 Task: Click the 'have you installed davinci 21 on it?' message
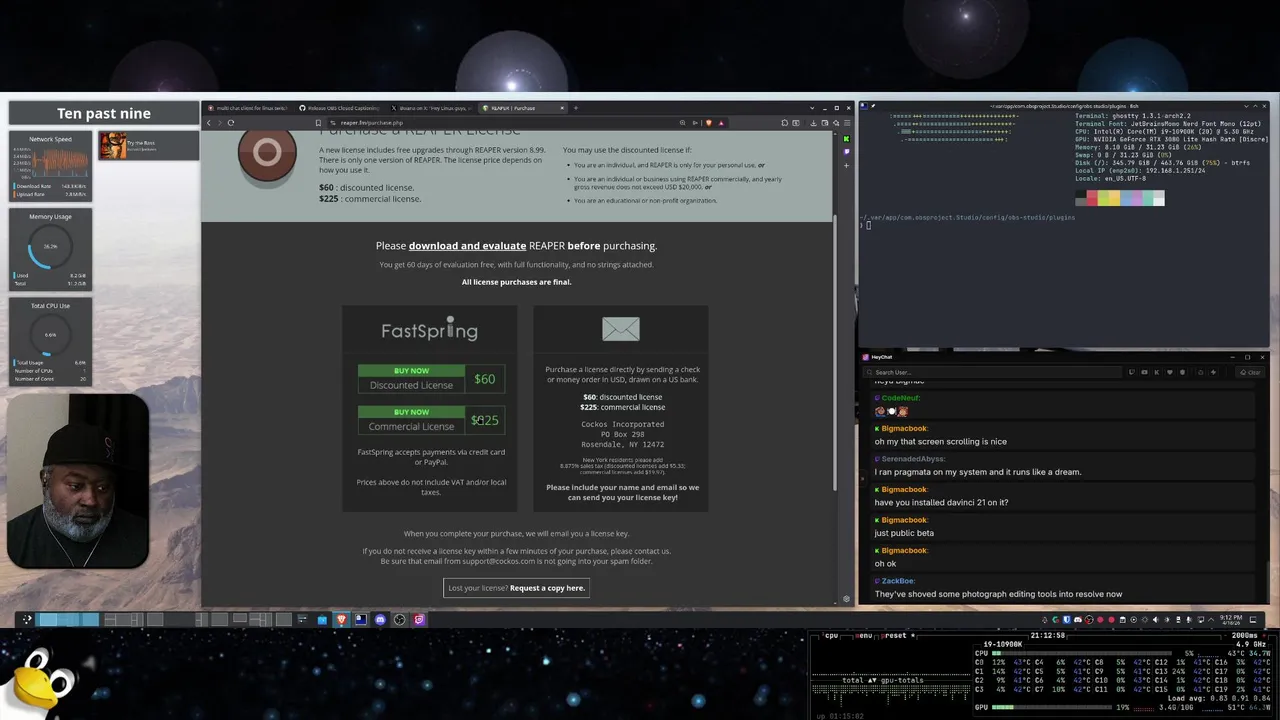(x=941, y=502)
